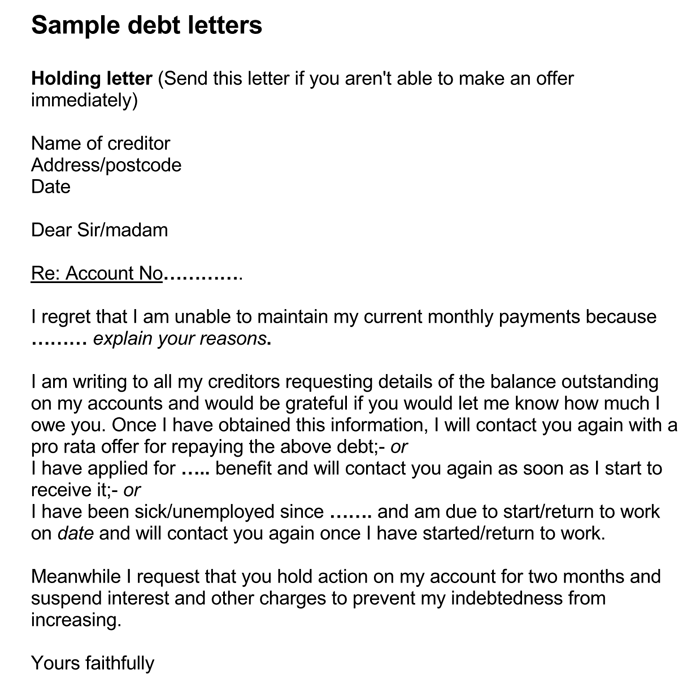Click the "Name of creditor" line
The width and height of the screenshot is (700, 687).
point(100,143)
